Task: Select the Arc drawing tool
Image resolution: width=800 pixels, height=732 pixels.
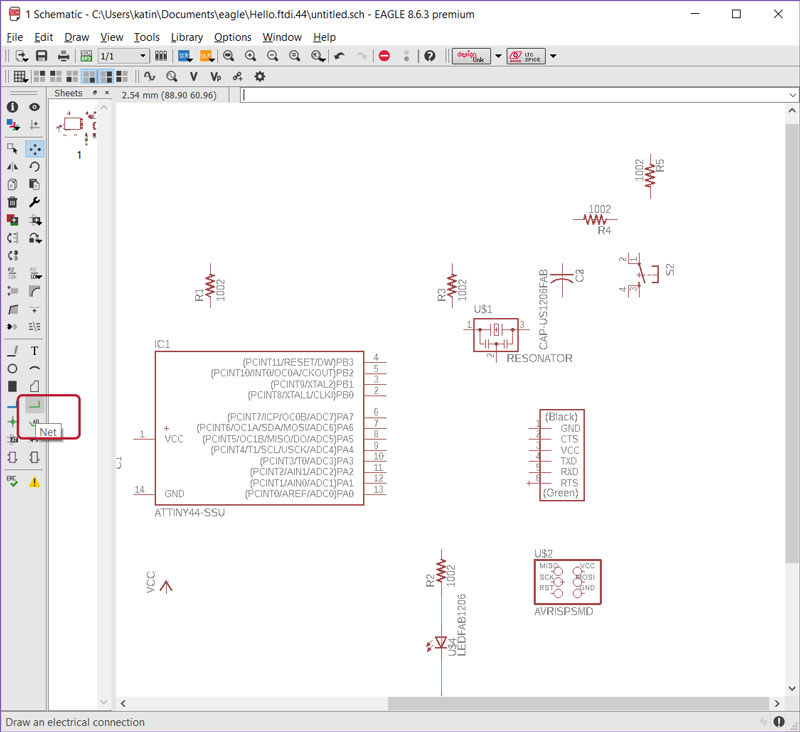Action: point(34,368)
